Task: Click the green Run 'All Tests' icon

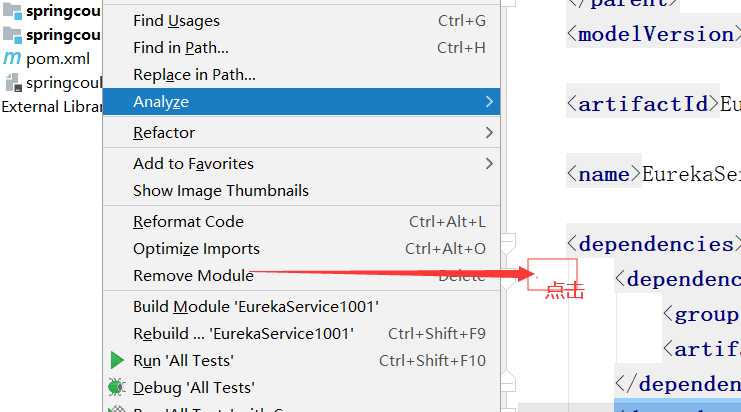Action: (x=117, y=360)
